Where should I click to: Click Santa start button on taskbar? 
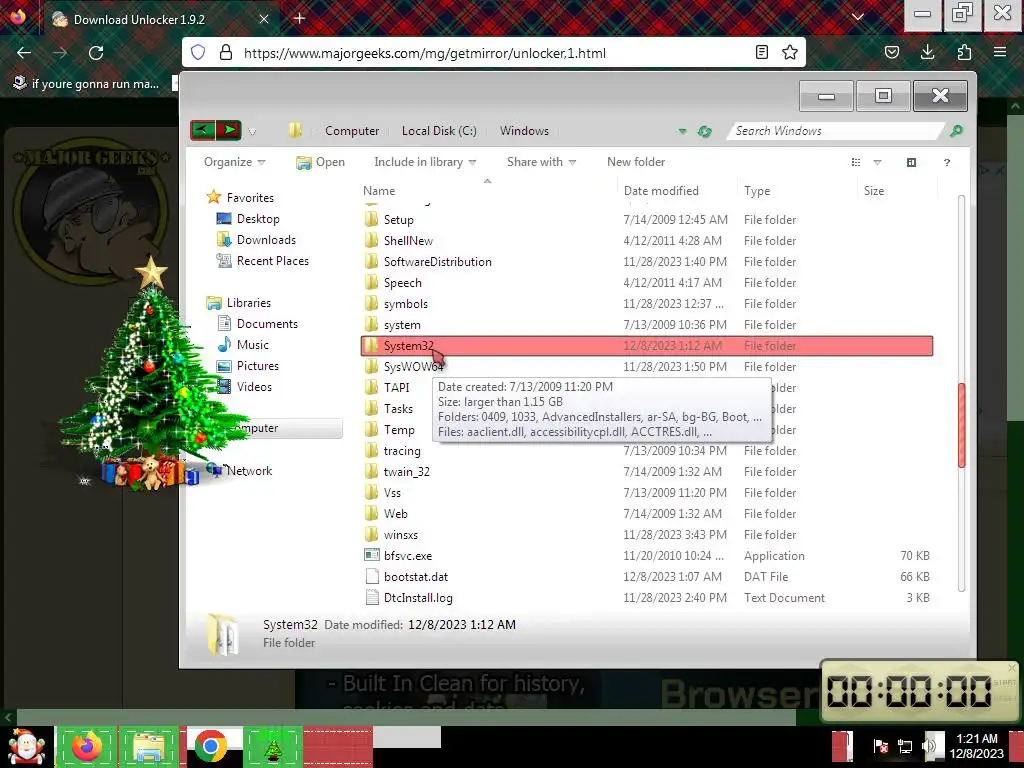tap(26, 746)
